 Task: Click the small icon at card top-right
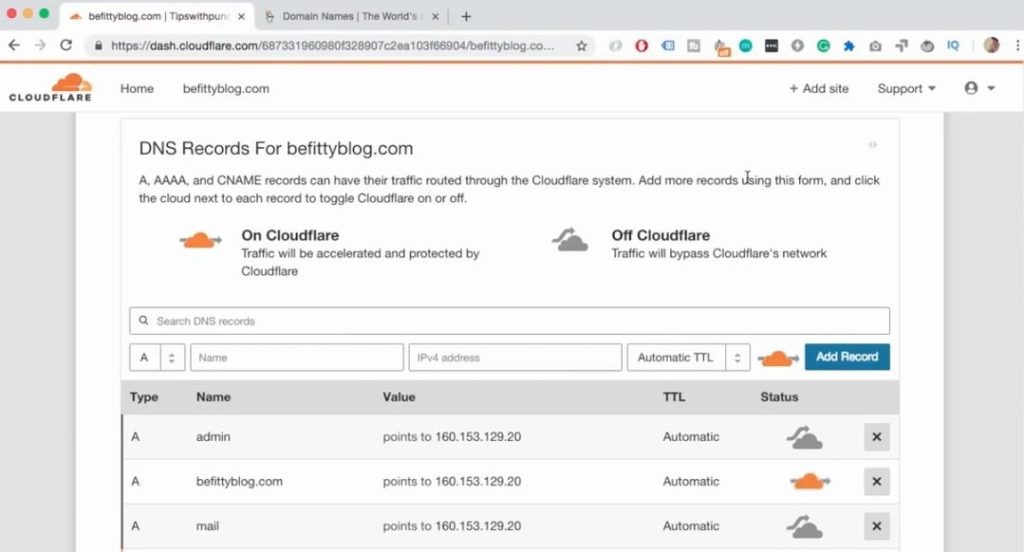872,145
